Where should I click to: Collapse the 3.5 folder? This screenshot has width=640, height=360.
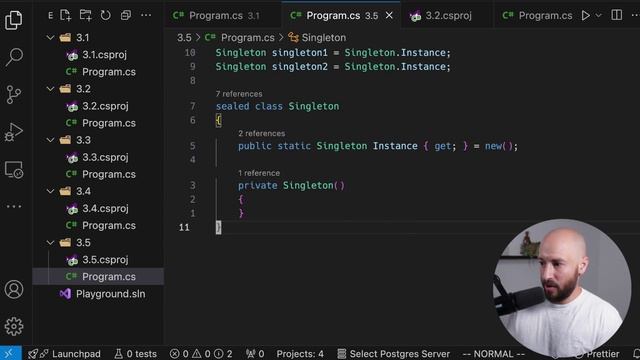click(x=50, y=242)
